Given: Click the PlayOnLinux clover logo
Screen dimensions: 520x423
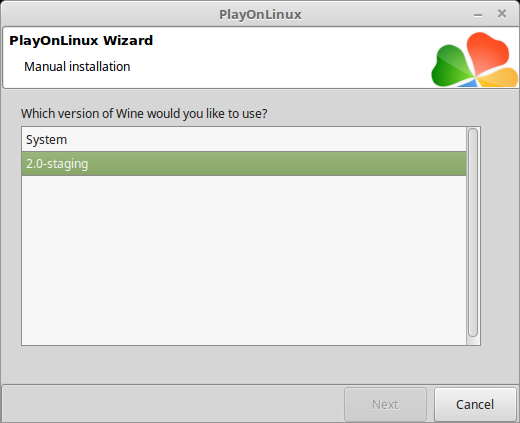Looking at the screenshot, I should click(475, 60).
